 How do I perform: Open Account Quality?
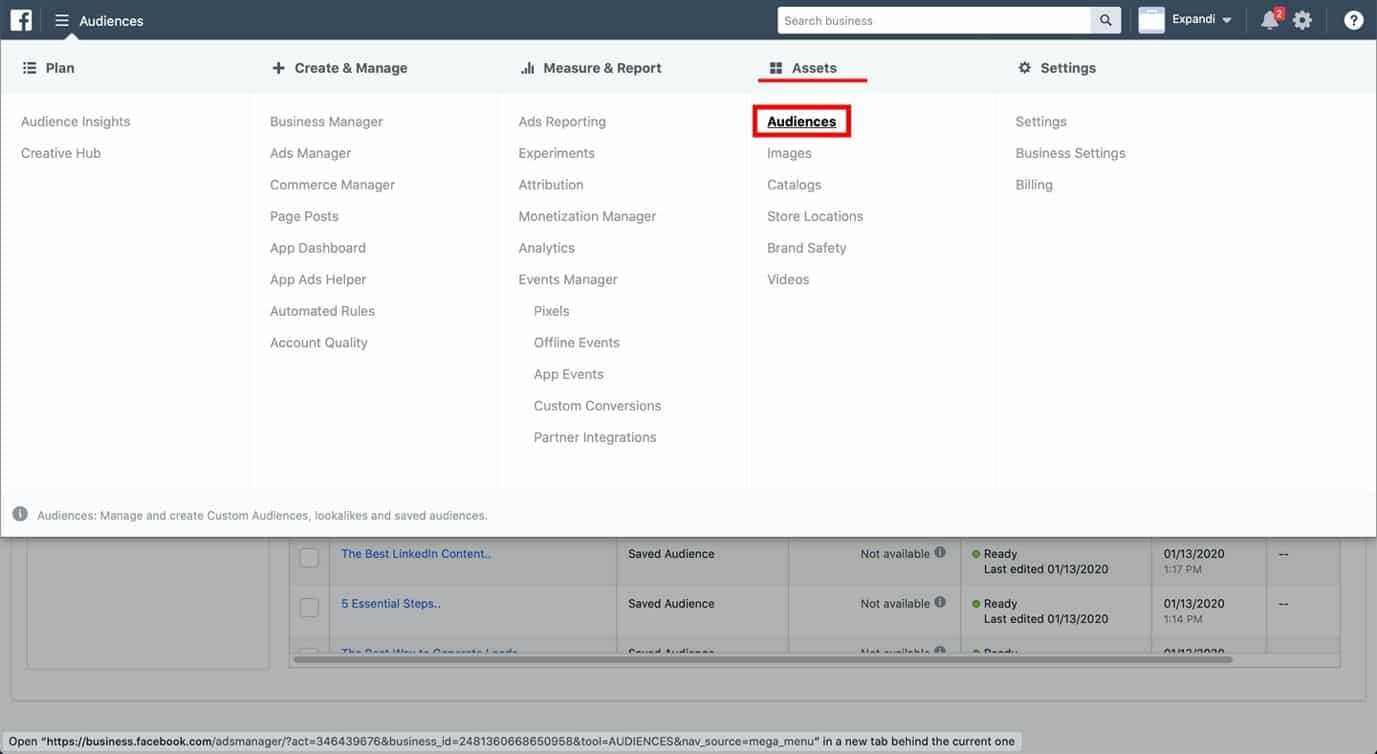pyautogui.click(x=319, y=342)
